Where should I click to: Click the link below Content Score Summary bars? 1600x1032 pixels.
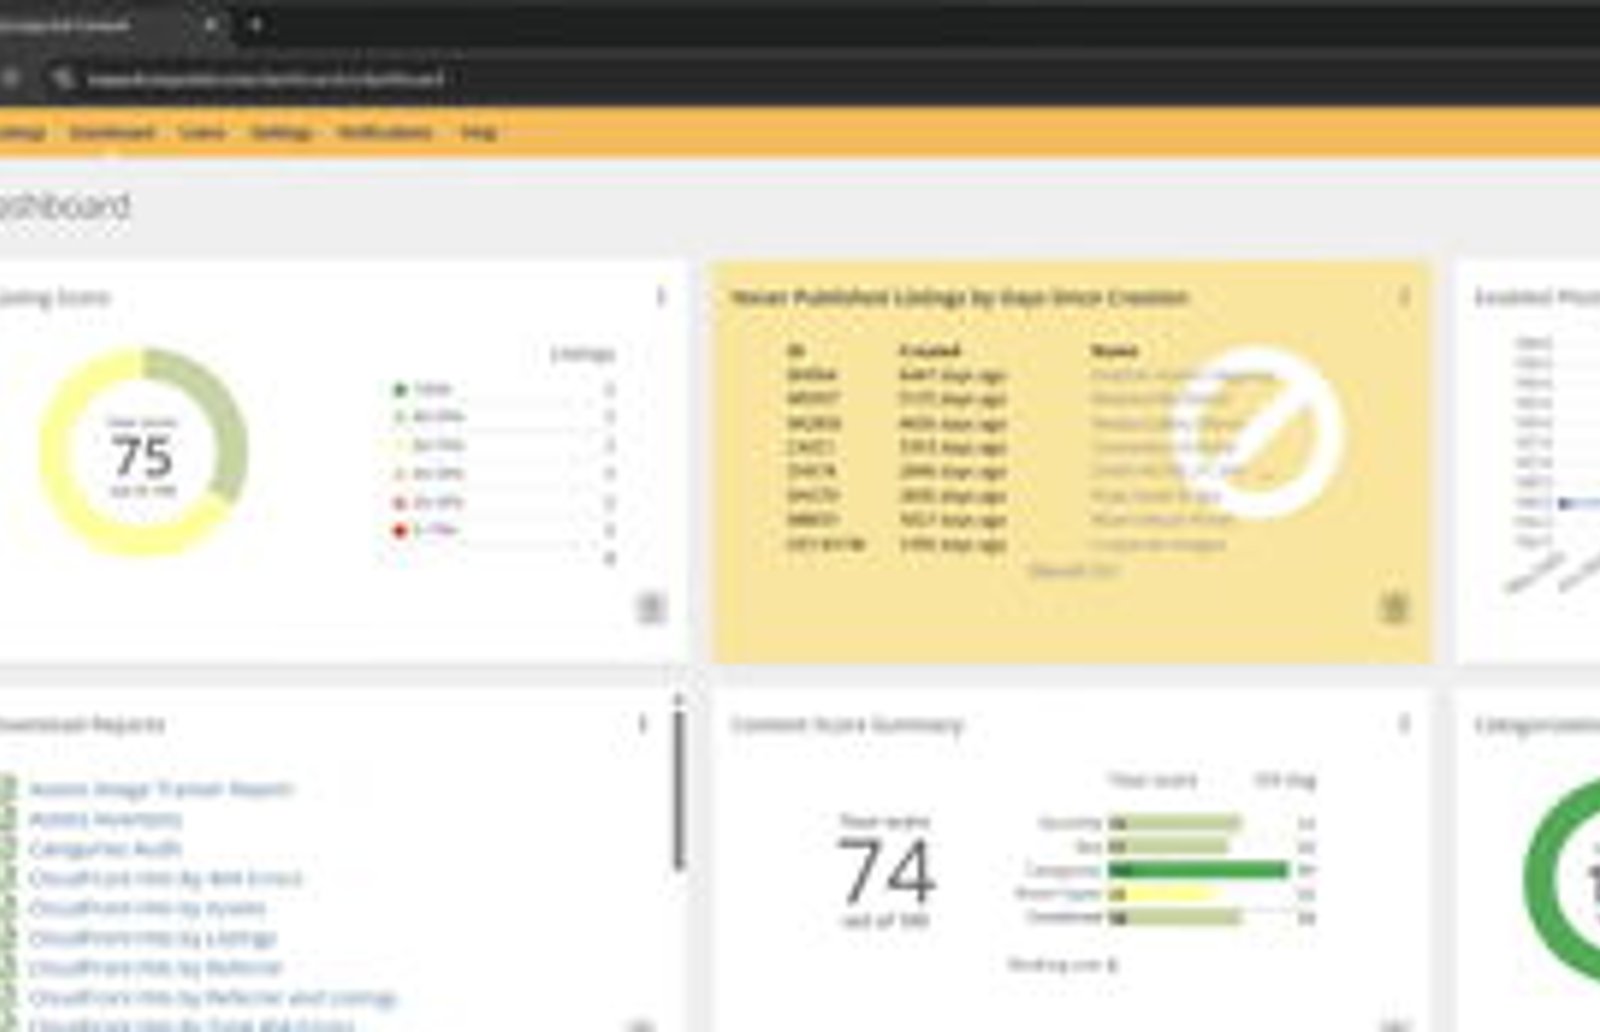[x=1062, y=965]
